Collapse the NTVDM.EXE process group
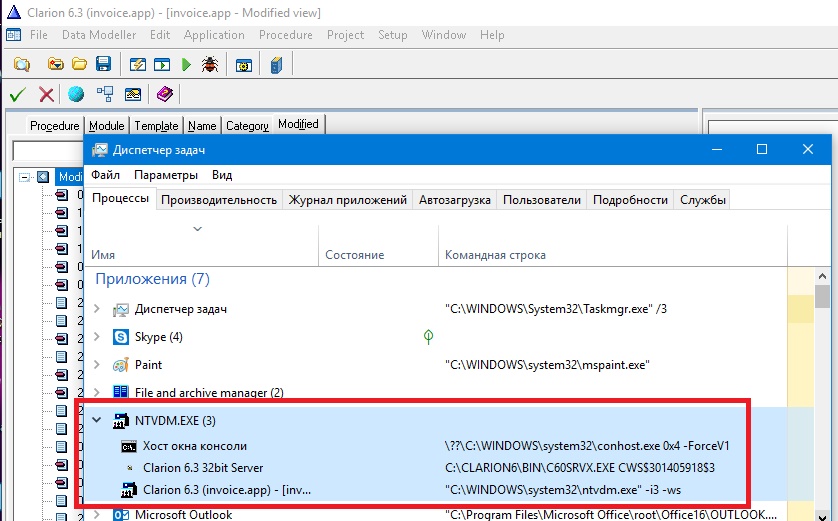Viewport: 838px width, 521px height. click(x=97, y=421)
